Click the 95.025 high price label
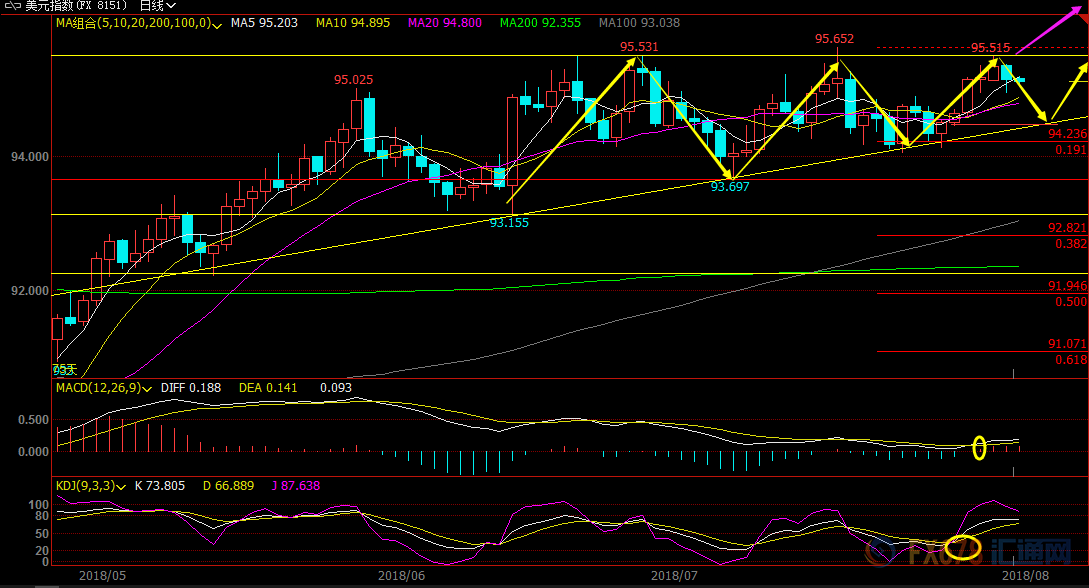 point(353,80)
